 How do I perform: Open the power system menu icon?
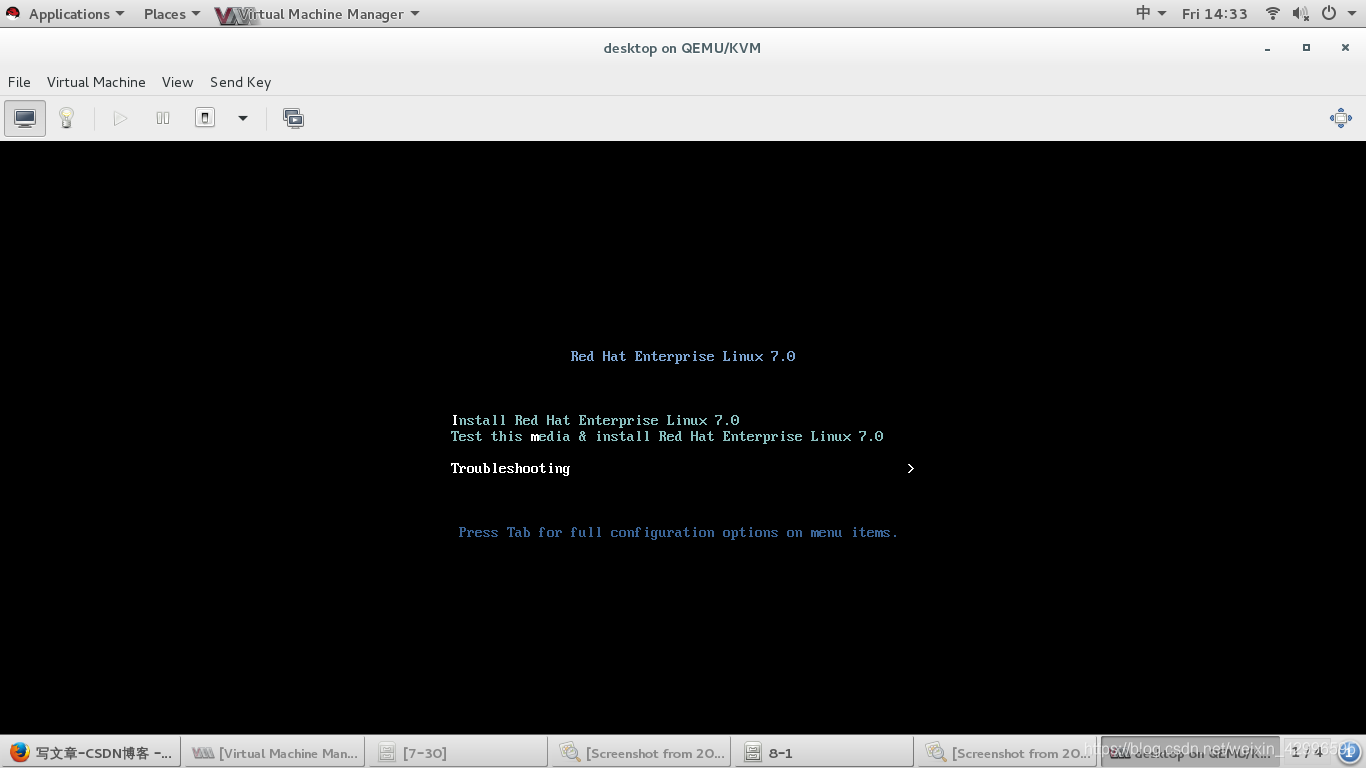(x=1329, y=13)
